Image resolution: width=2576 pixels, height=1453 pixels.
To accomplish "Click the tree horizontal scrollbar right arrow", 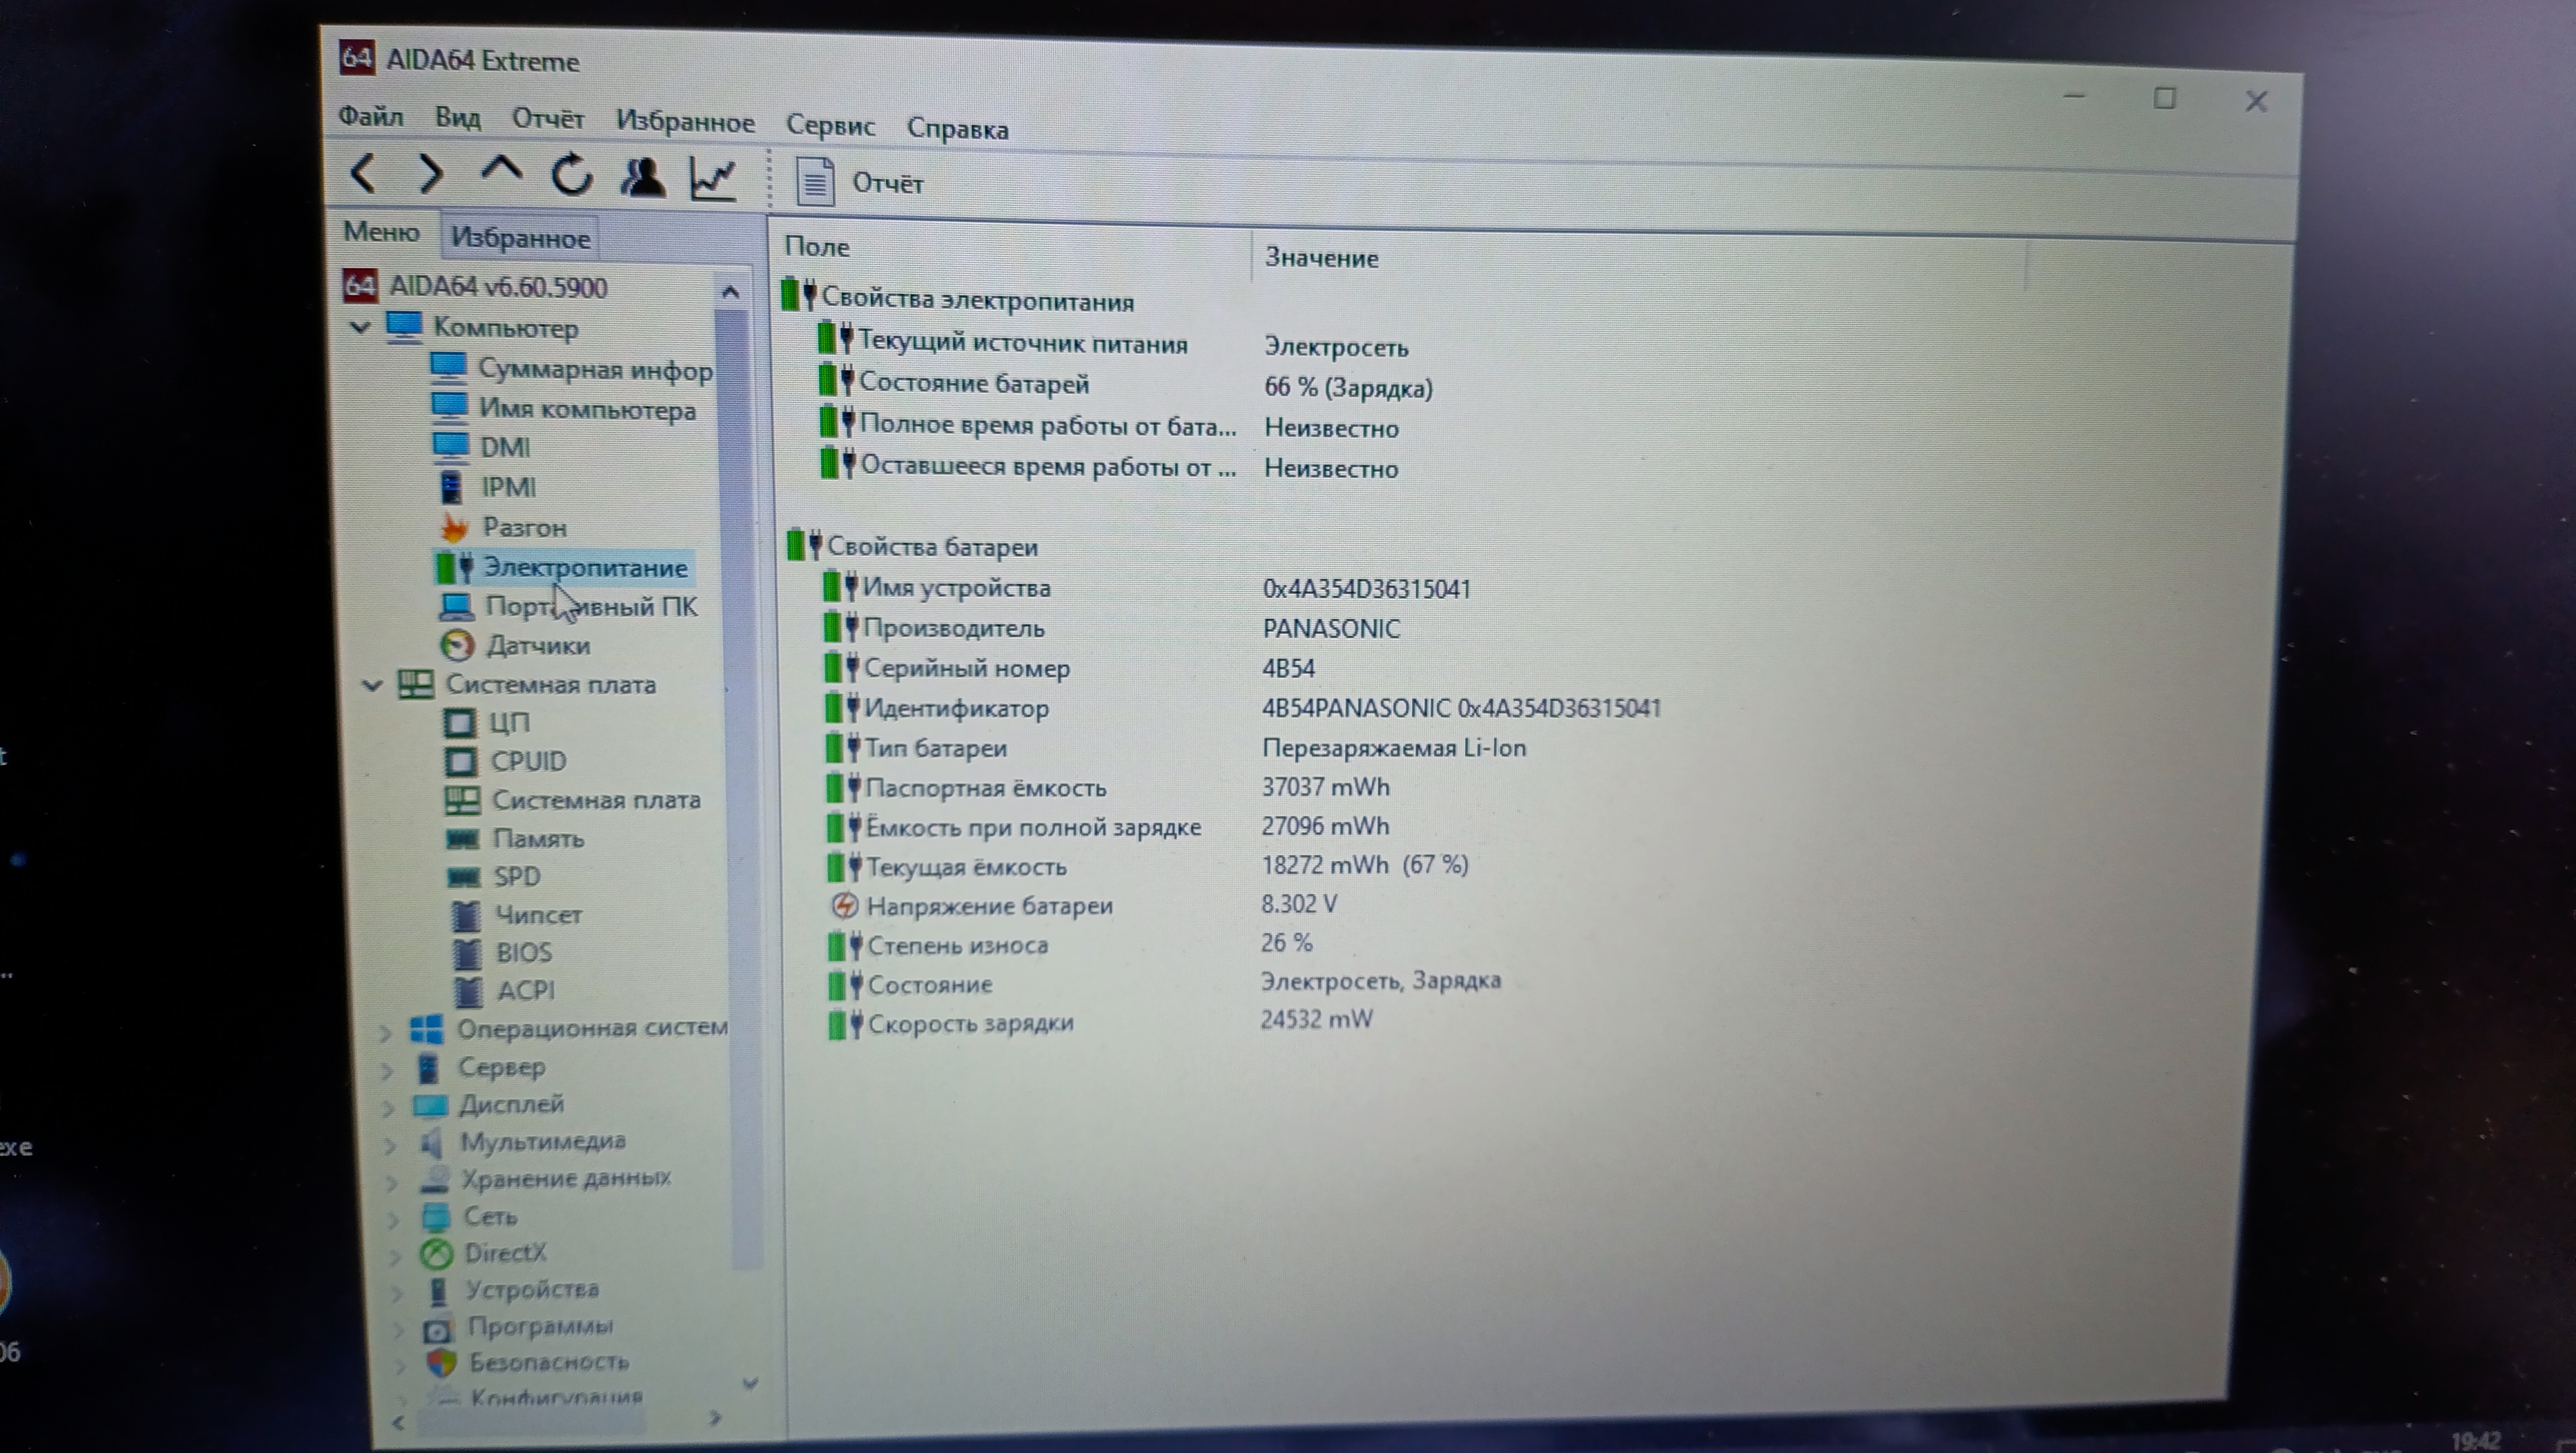I will (714, 1418).
